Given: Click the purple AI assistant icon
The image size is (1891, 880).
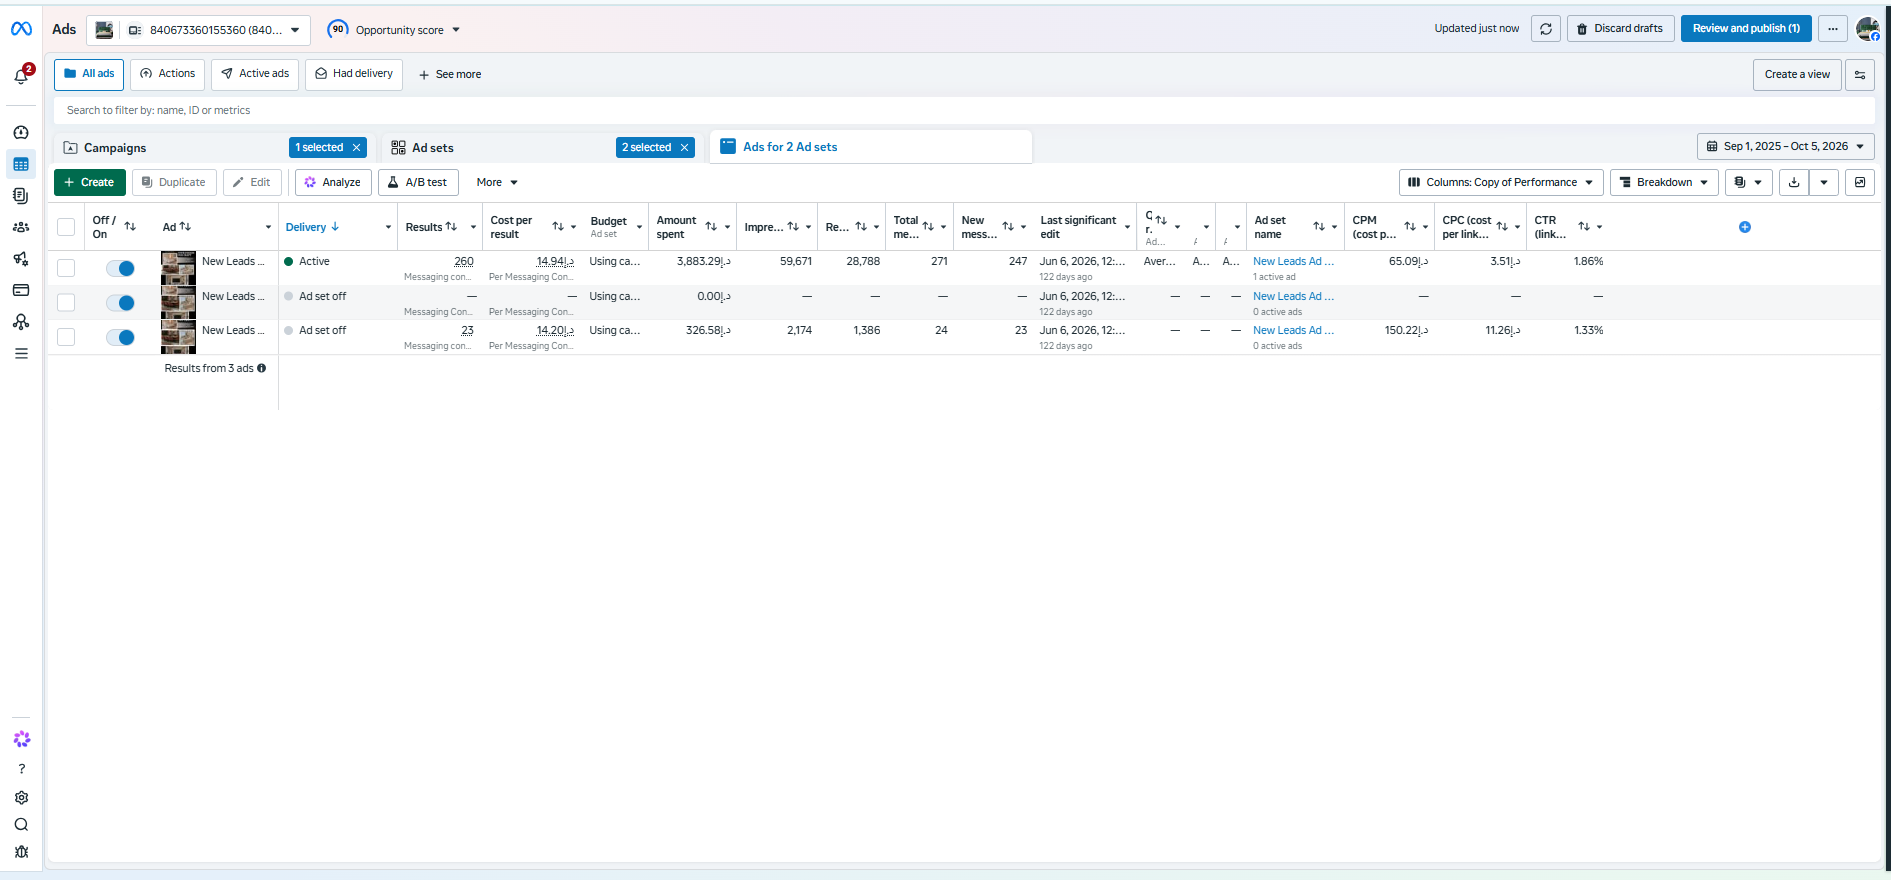Looking at the screenshot, I should point(21,739).
